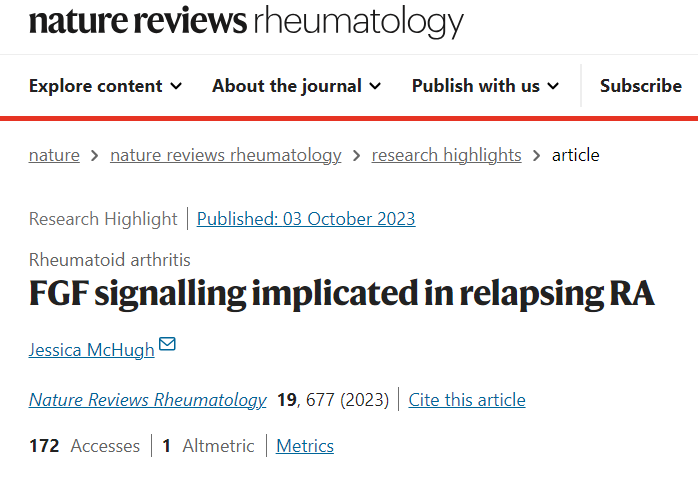698x498 pixels.
Task: Expand the Publish with us dropdown
Action: click(486, 86)
